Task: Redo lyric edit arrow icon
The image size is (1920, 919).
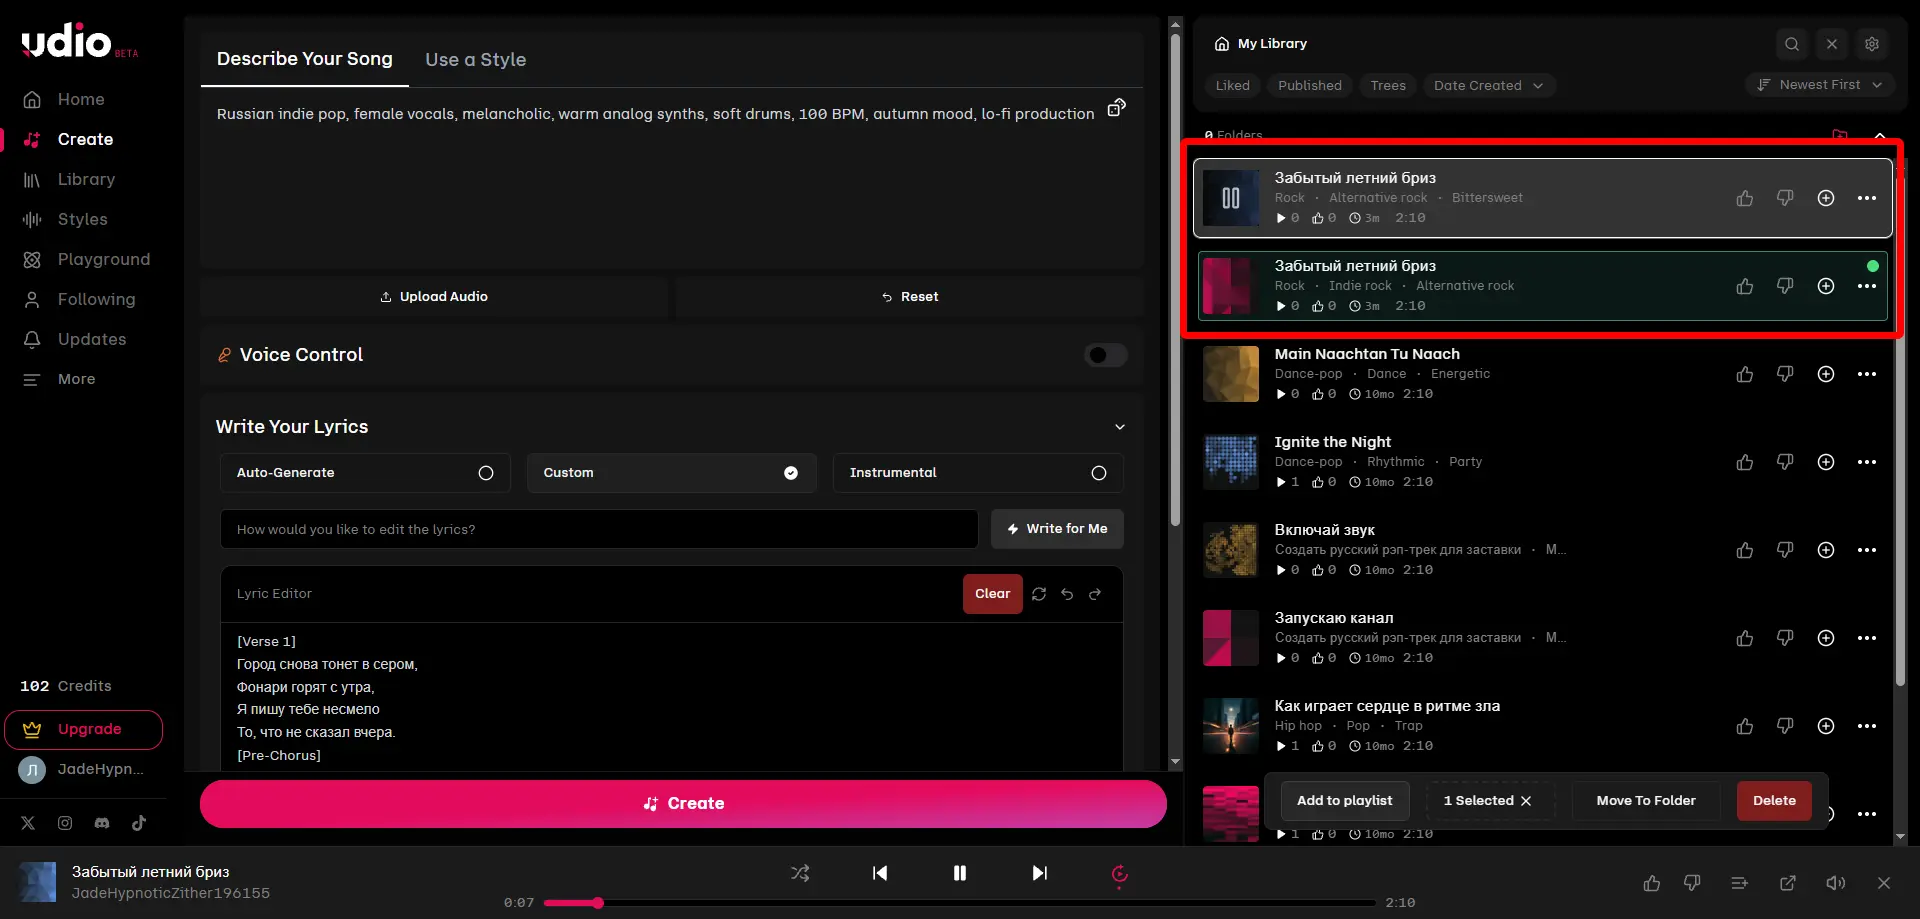Action: click(x=1095, y=594)
